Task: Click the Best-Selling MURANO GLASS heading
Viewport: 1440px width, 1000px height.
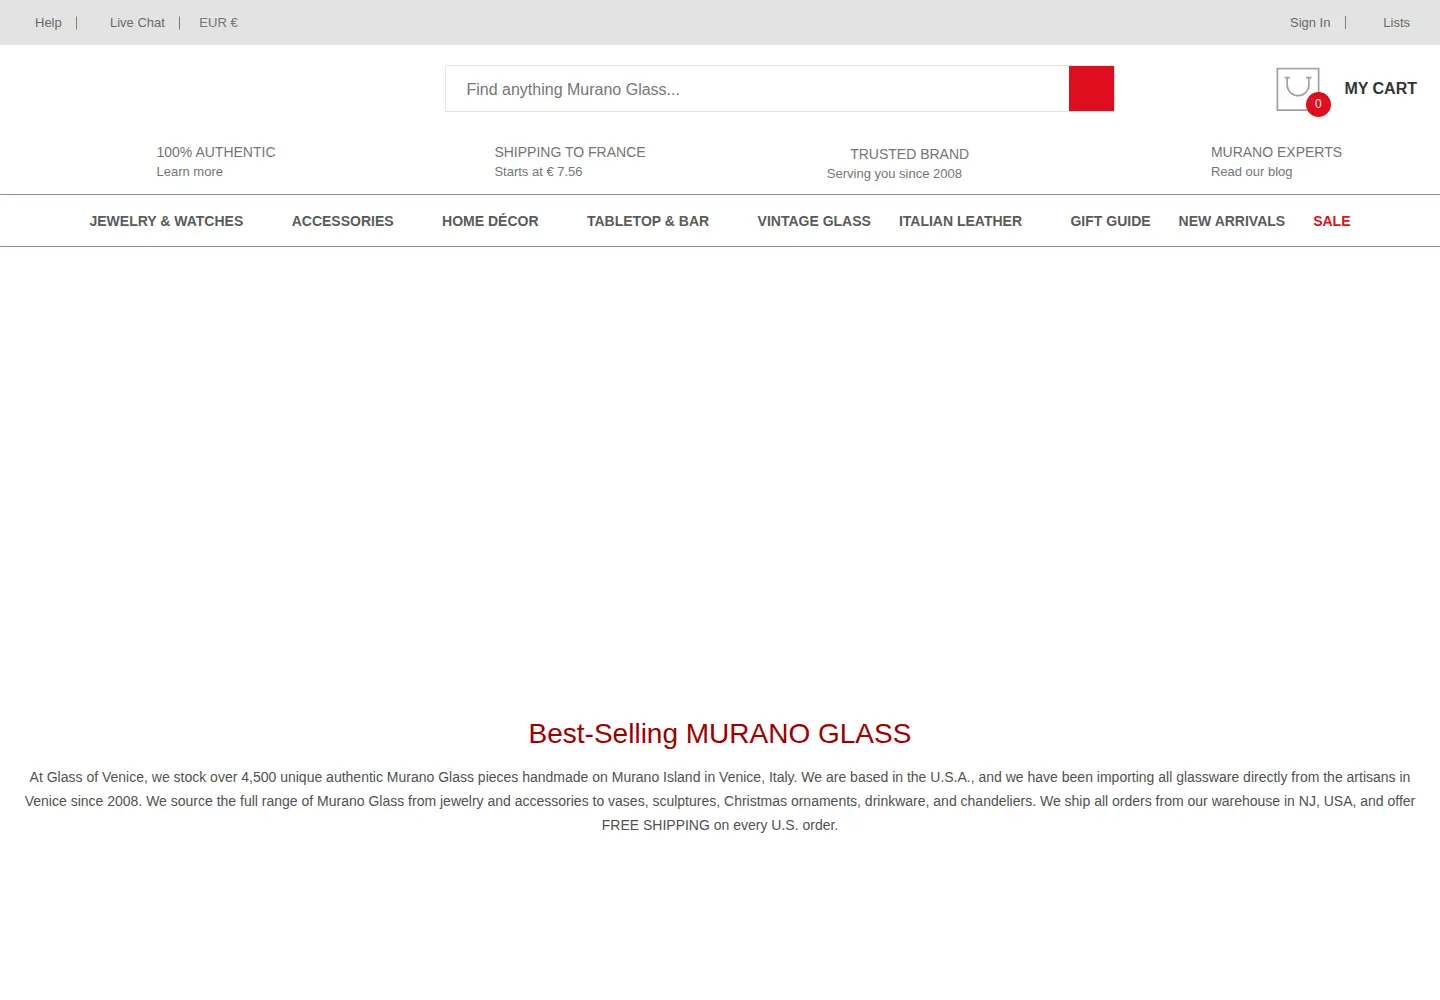Action: (720, 734)
